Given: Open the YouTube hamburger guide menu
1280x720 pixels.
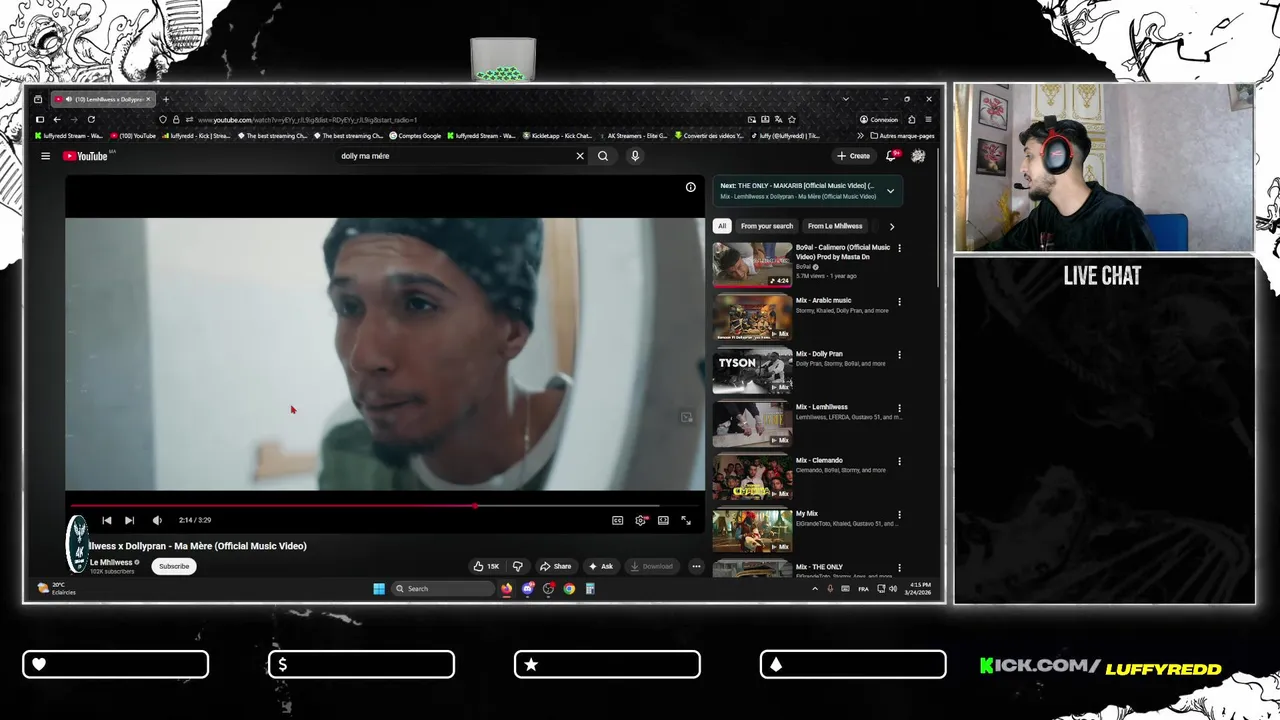Looking at the screenshot, I should click(45, 156).
